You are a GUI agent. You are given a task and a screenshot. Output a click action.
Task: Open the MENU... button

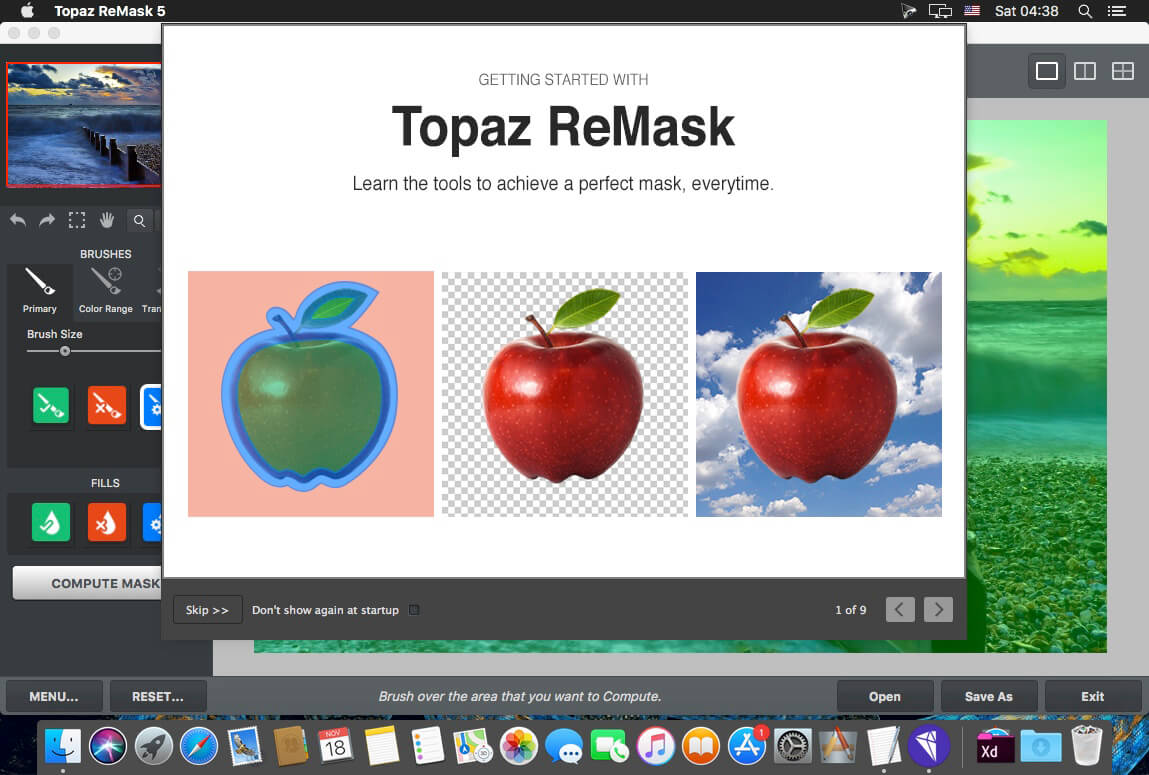[53, 697]
